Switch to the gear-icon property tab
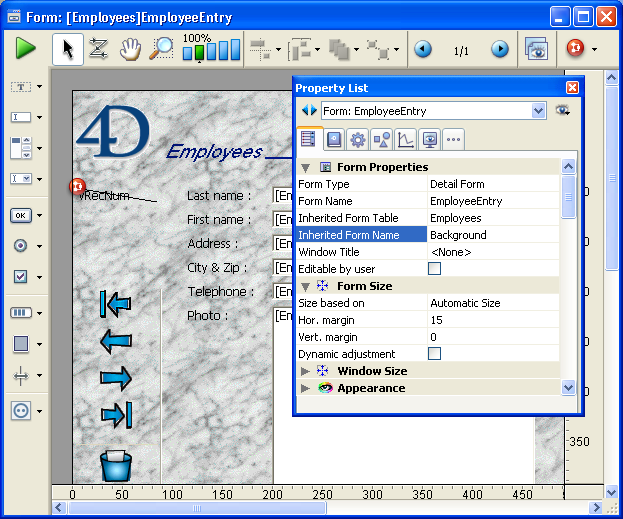Image resolution: width=623 pixels, height=519 pixels. (x=357, y=140)
